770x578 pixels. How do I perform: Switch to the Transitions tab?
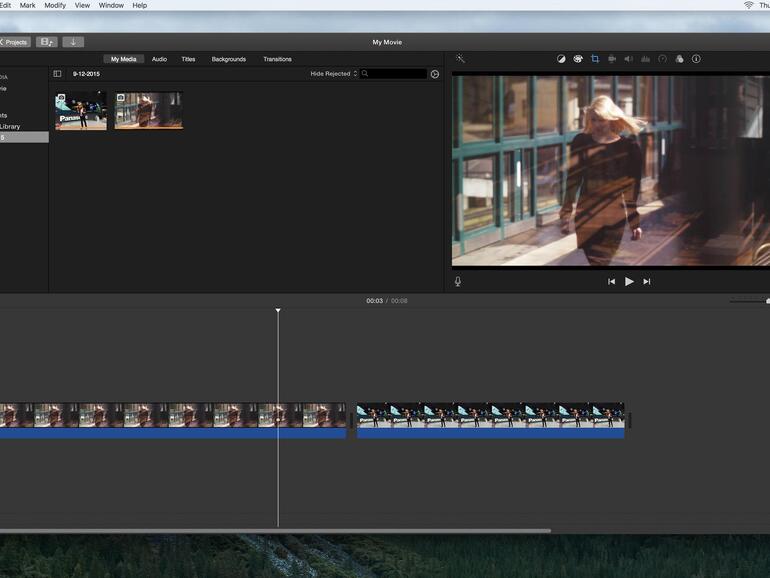pyautogui.click(x=277, y=59)
